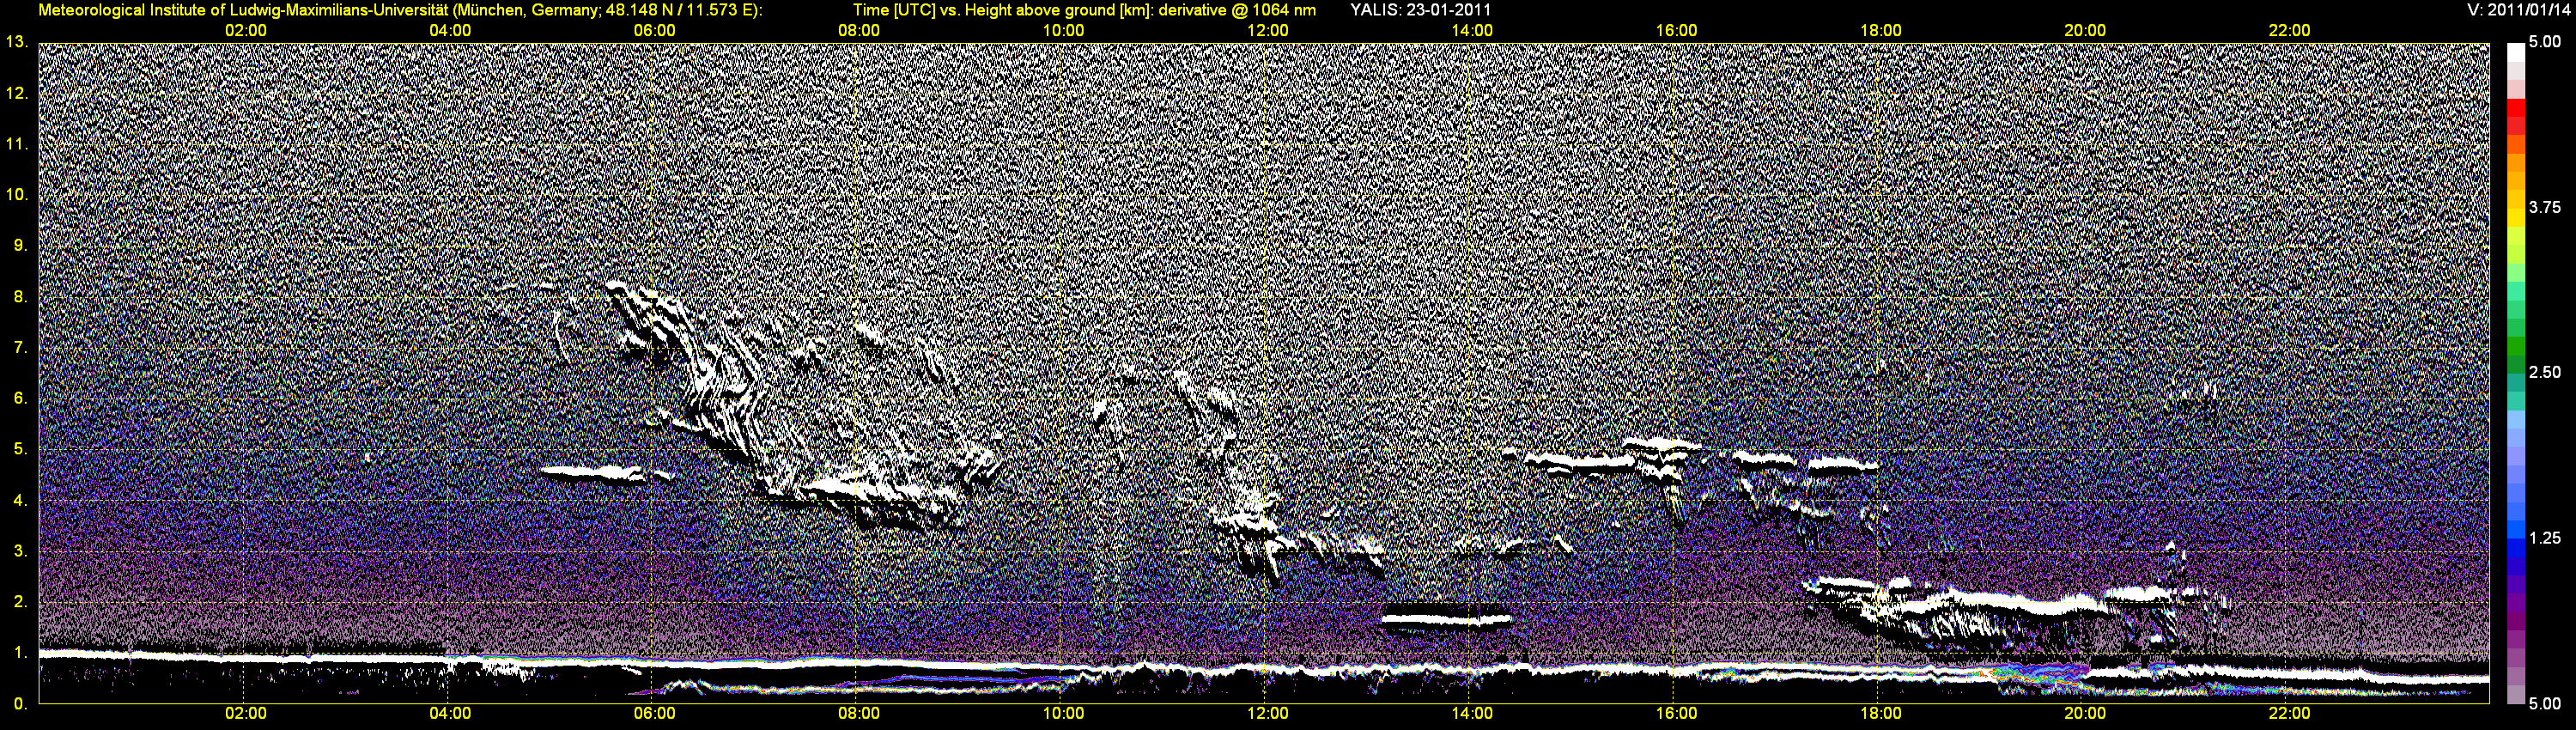Click the 1. km height axis label
The image size is (2576, 730).
(x=20, y=653)
